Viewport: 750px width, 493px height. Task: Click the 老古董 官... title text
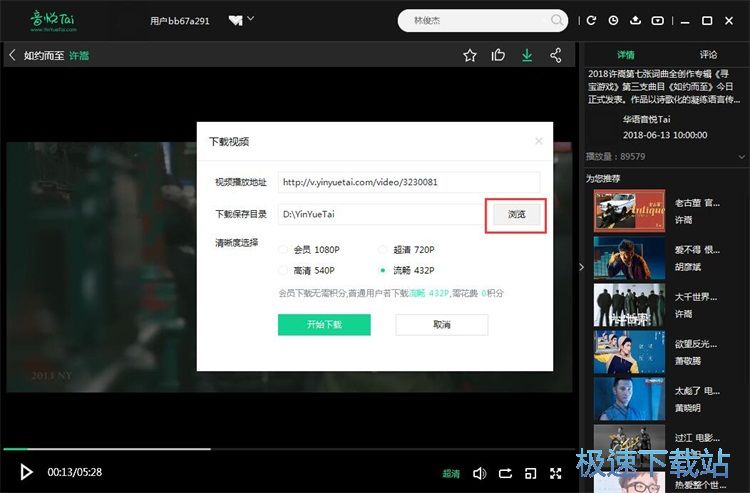[x=697, y=203]
